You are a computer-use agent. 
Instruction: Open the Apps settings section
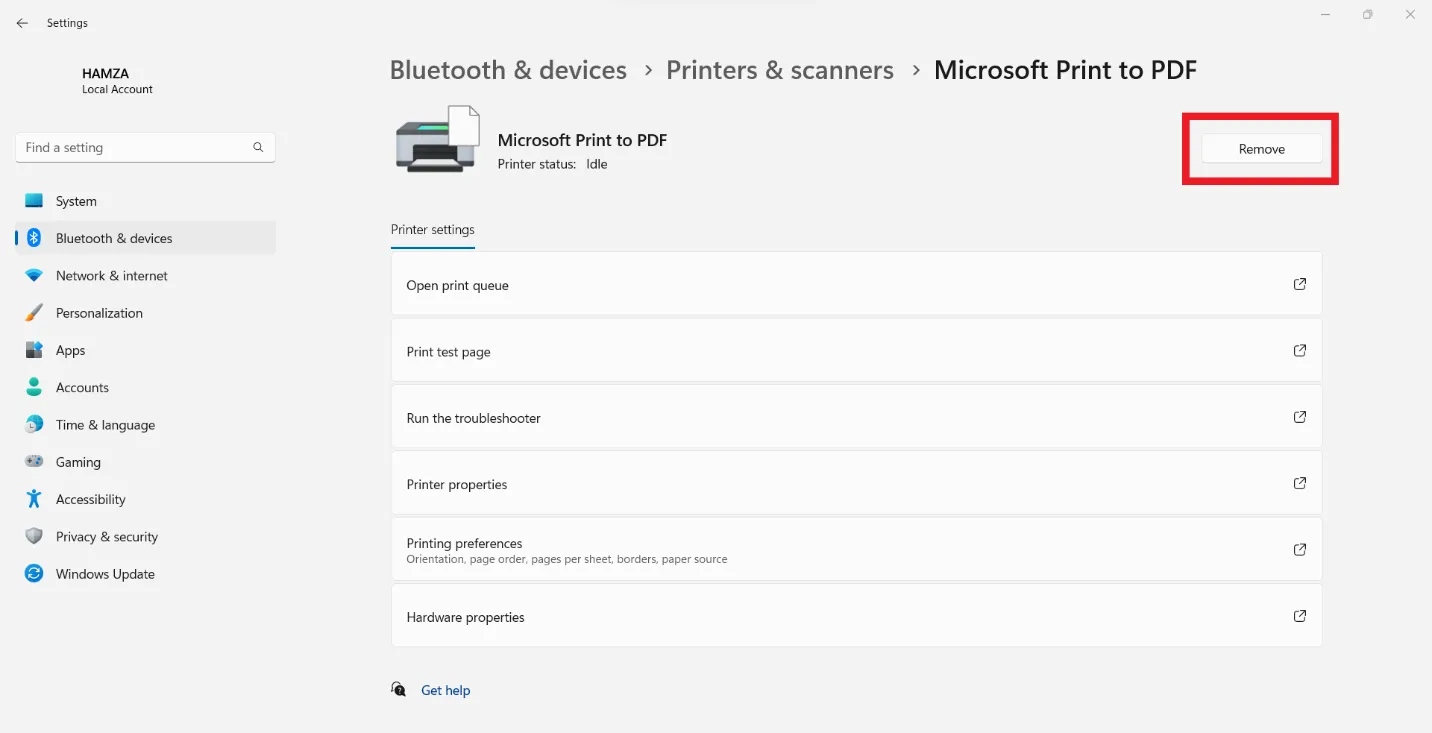point(70,349)
